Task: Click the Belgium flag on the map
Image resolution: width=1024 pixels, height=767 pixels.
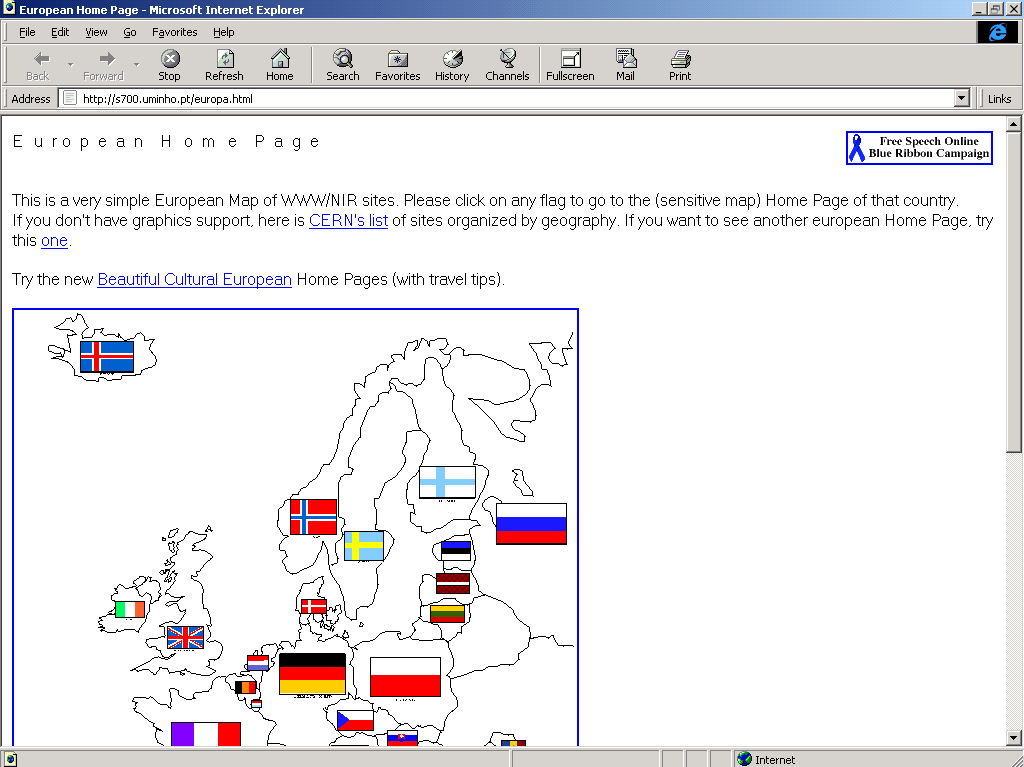Action: click(x=246, y=687)
